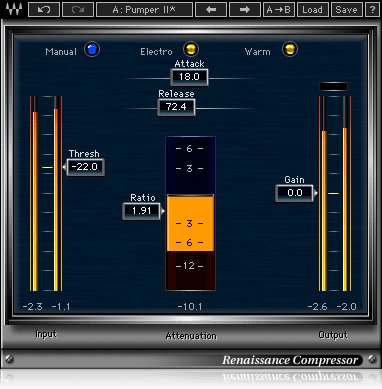
Task: Click the attenuation peak value -10.1
Action: click(x=190, y=307)
